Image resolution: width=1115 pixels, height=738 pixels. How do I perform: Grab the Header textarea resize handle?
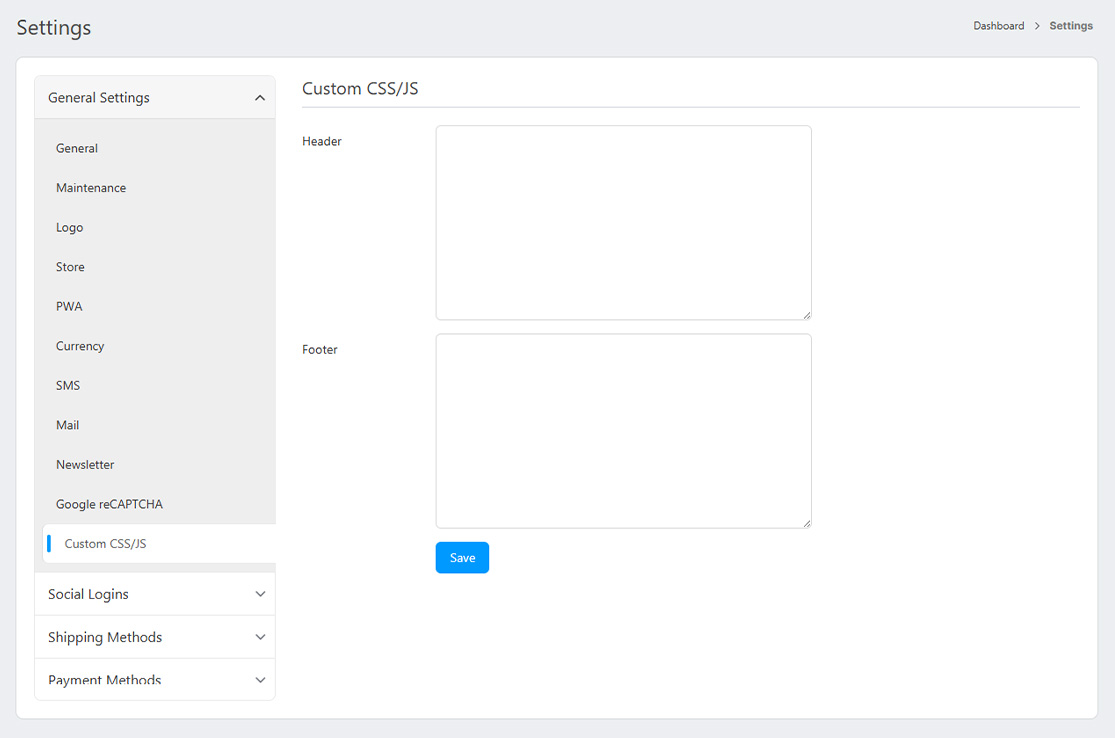806,315
